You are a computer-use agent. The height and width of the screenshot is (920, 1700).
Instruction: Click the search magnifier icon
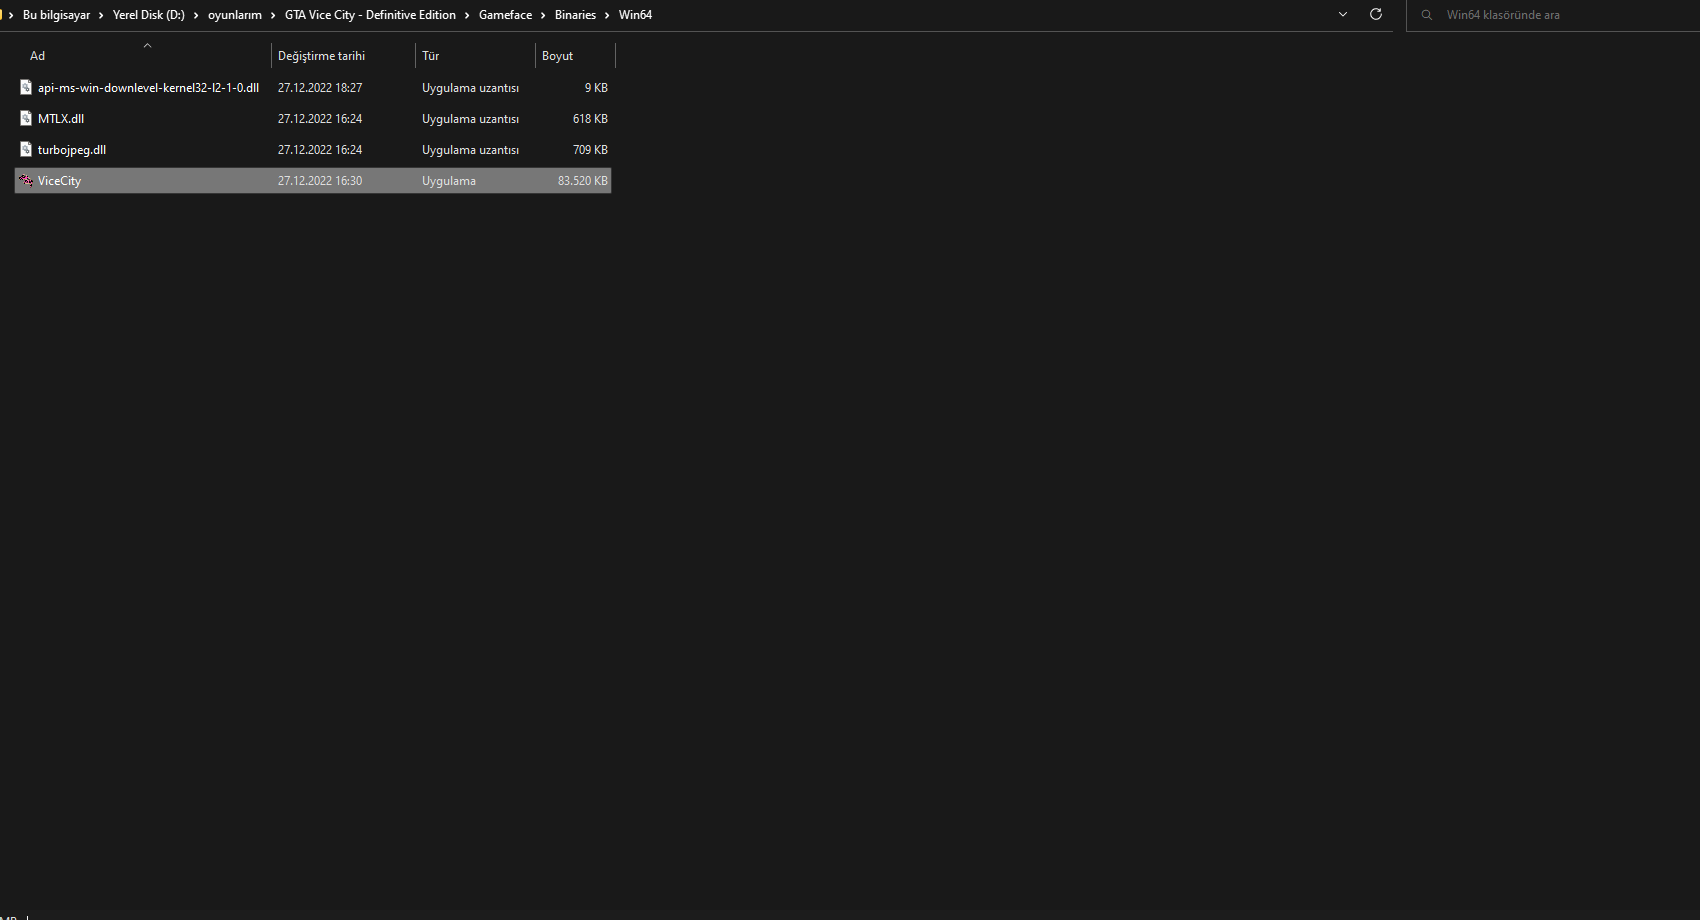(1427, 15)
